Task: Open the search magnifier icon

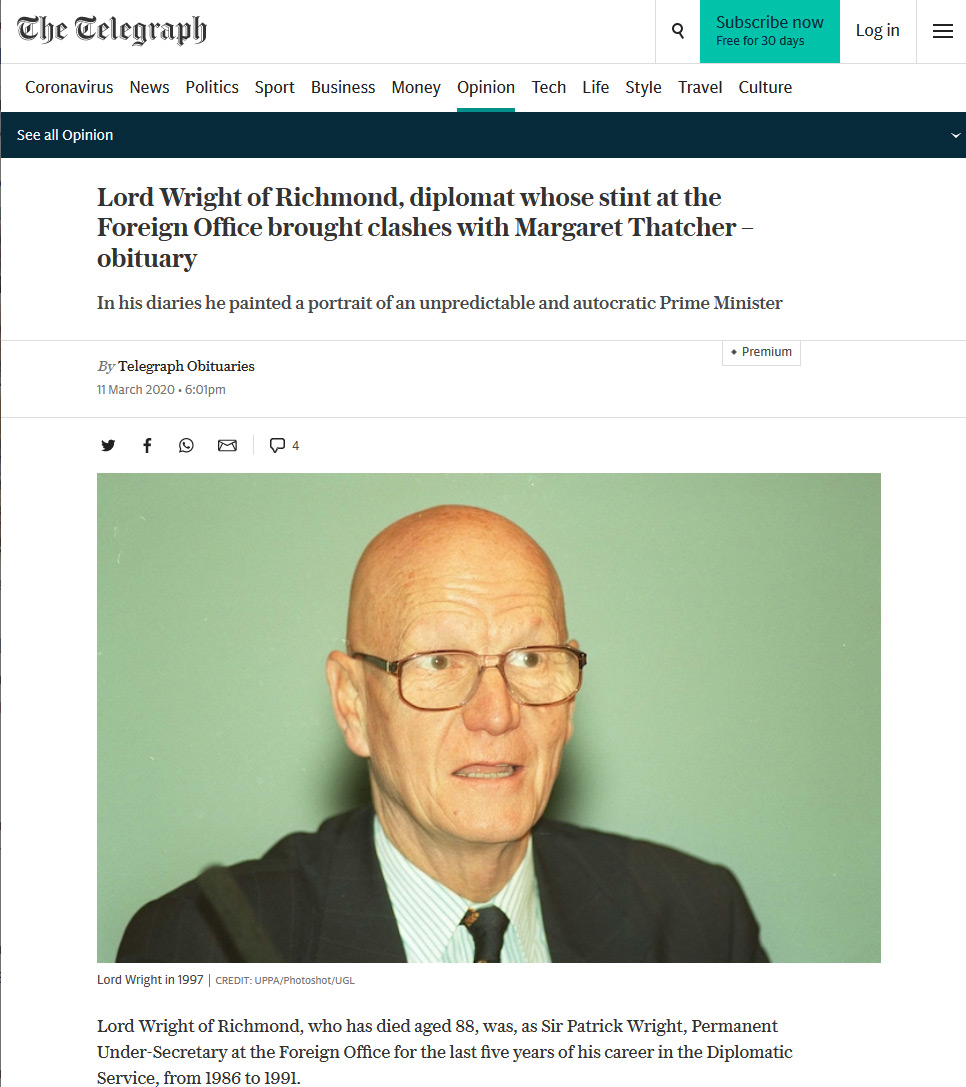Action: [x=678, y=31]
